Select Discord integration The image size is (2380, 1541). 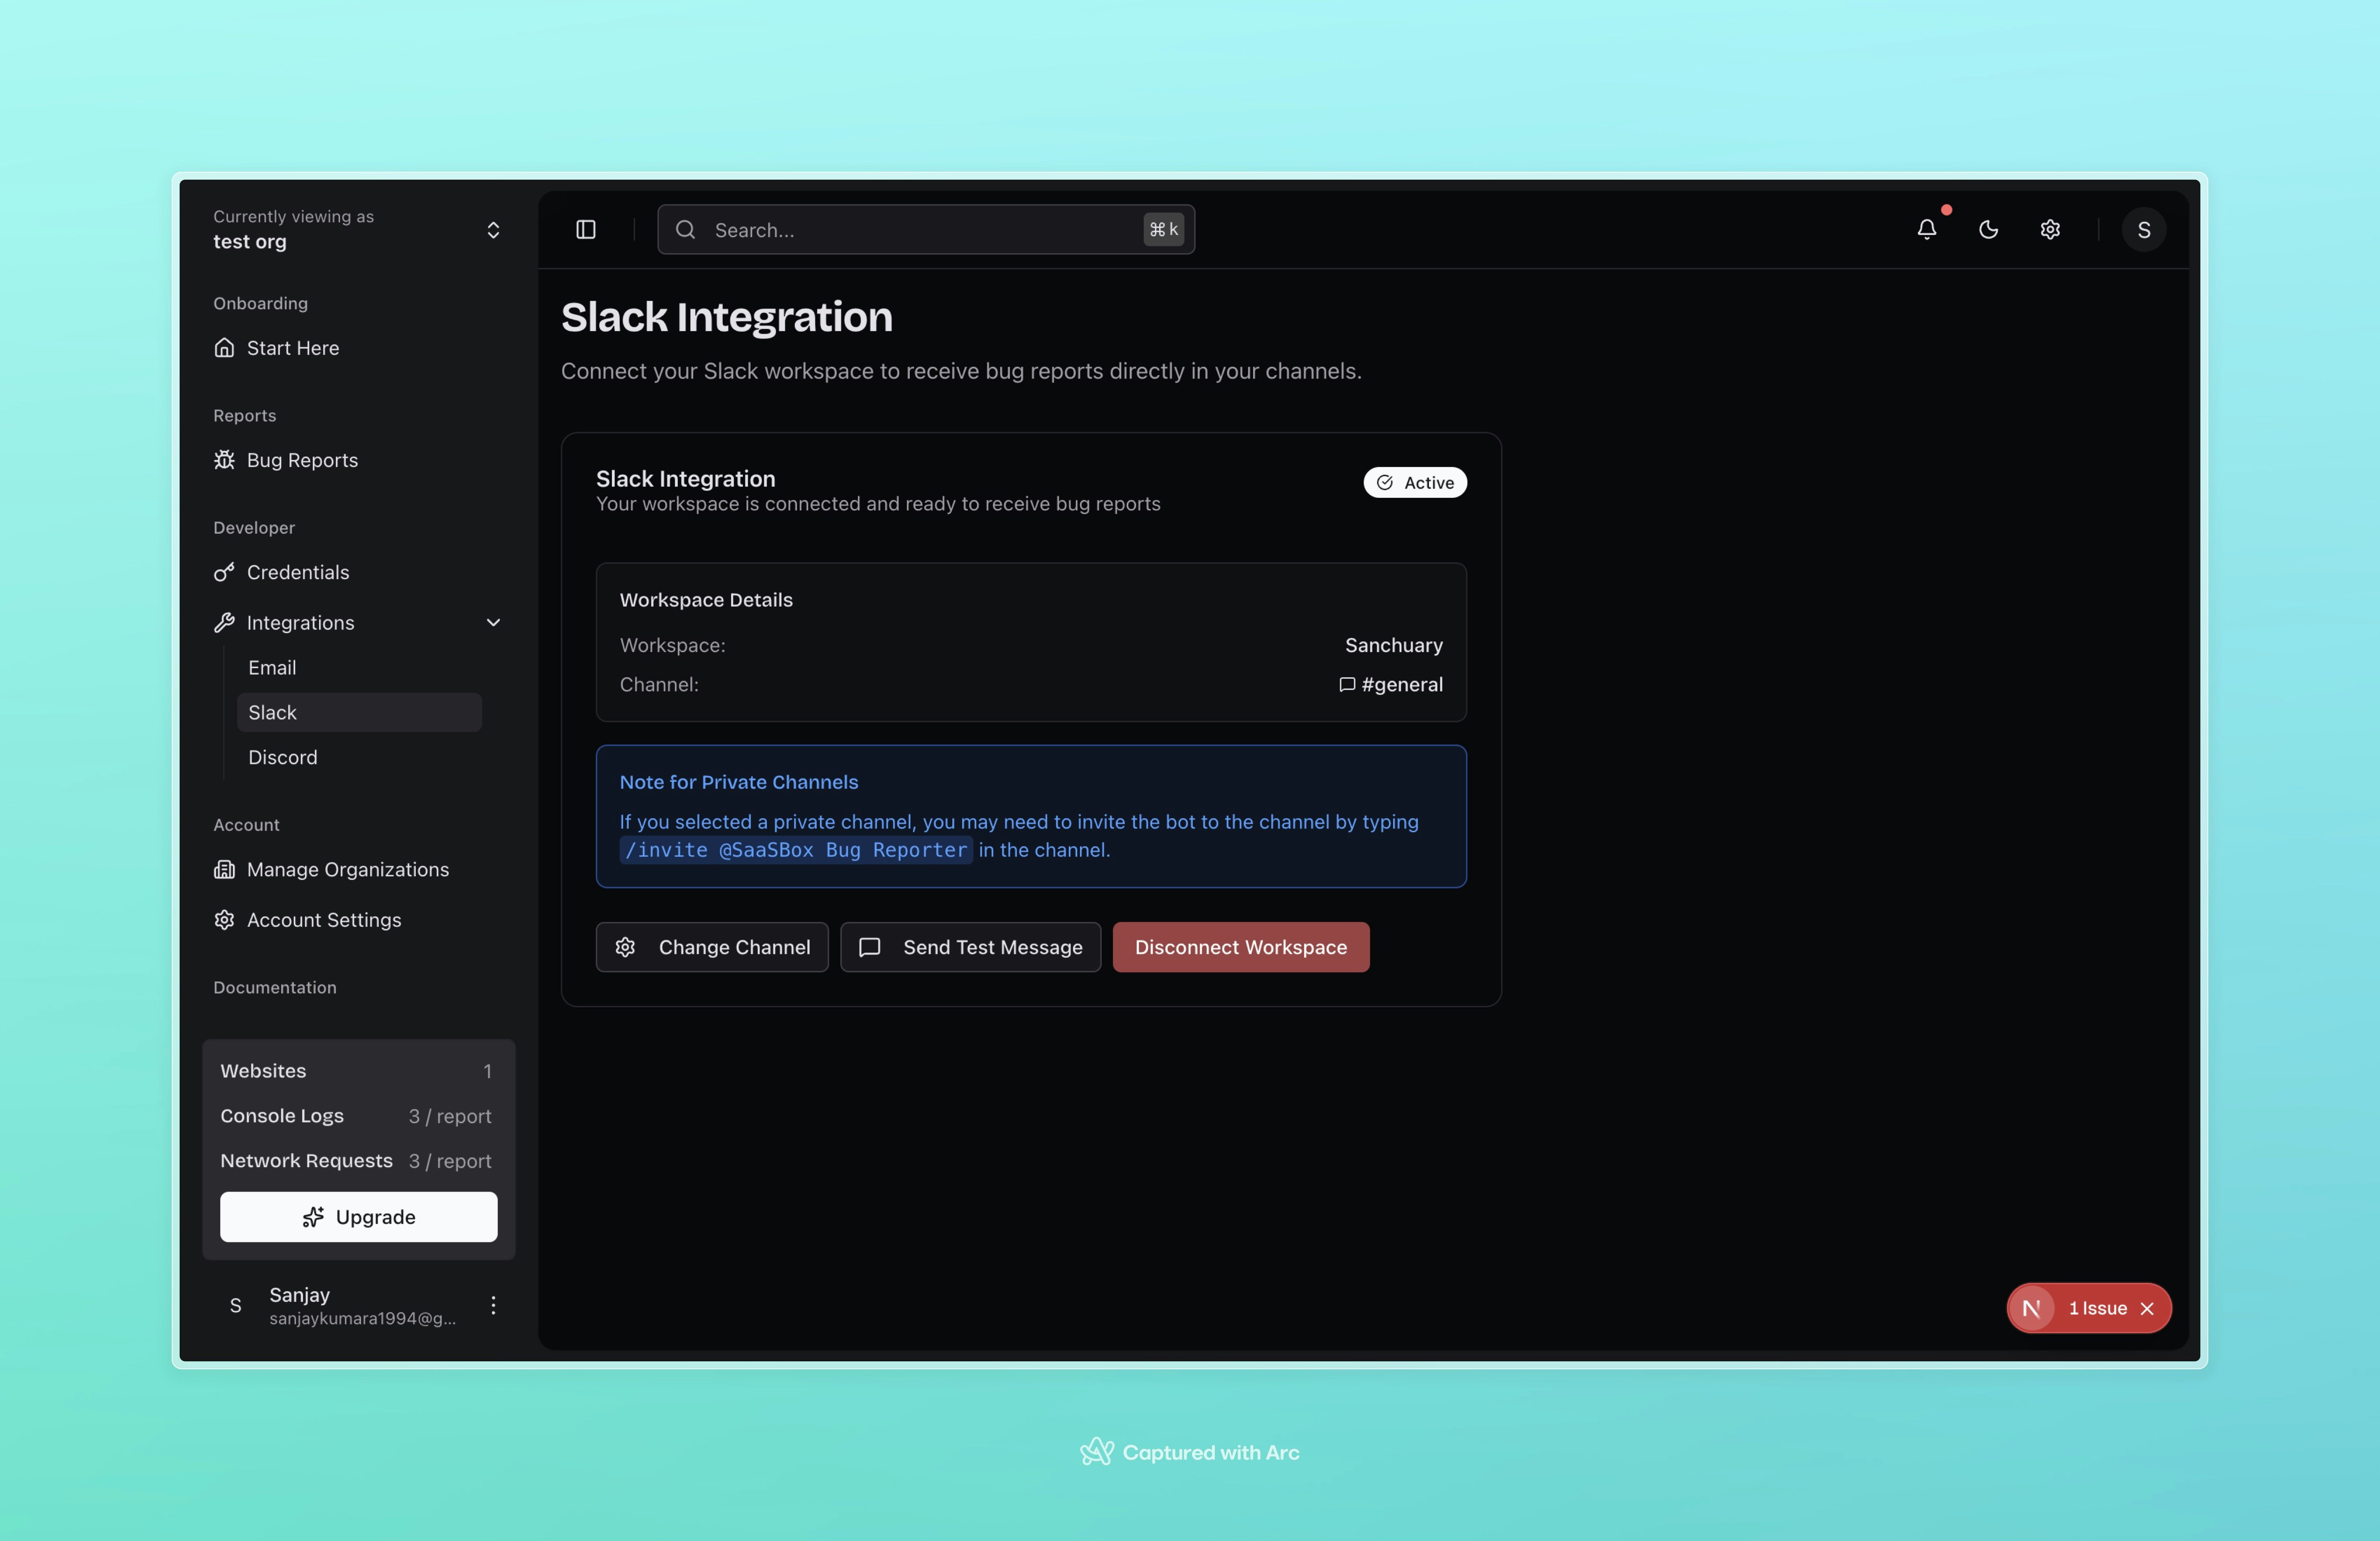[x=282, y=757]
